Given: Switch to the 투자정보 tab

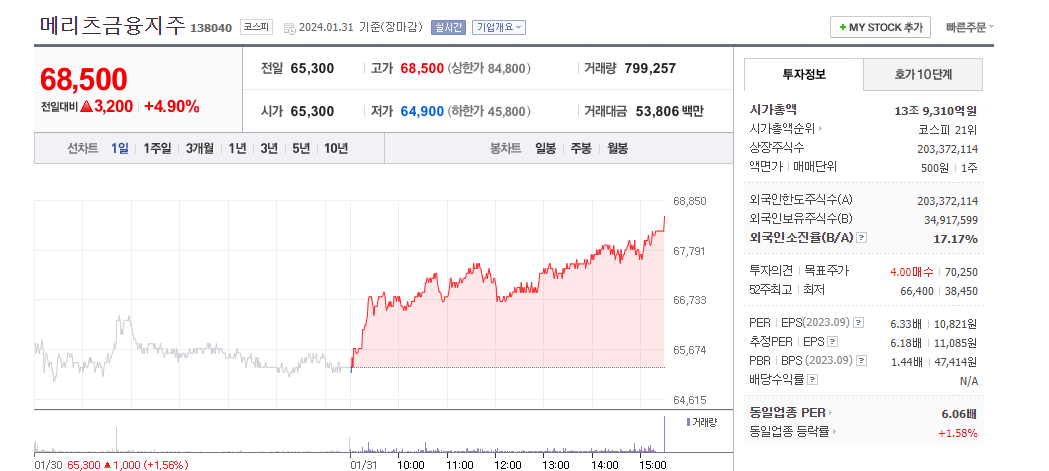Looking at the screenshot, I should tap(804, 74).
